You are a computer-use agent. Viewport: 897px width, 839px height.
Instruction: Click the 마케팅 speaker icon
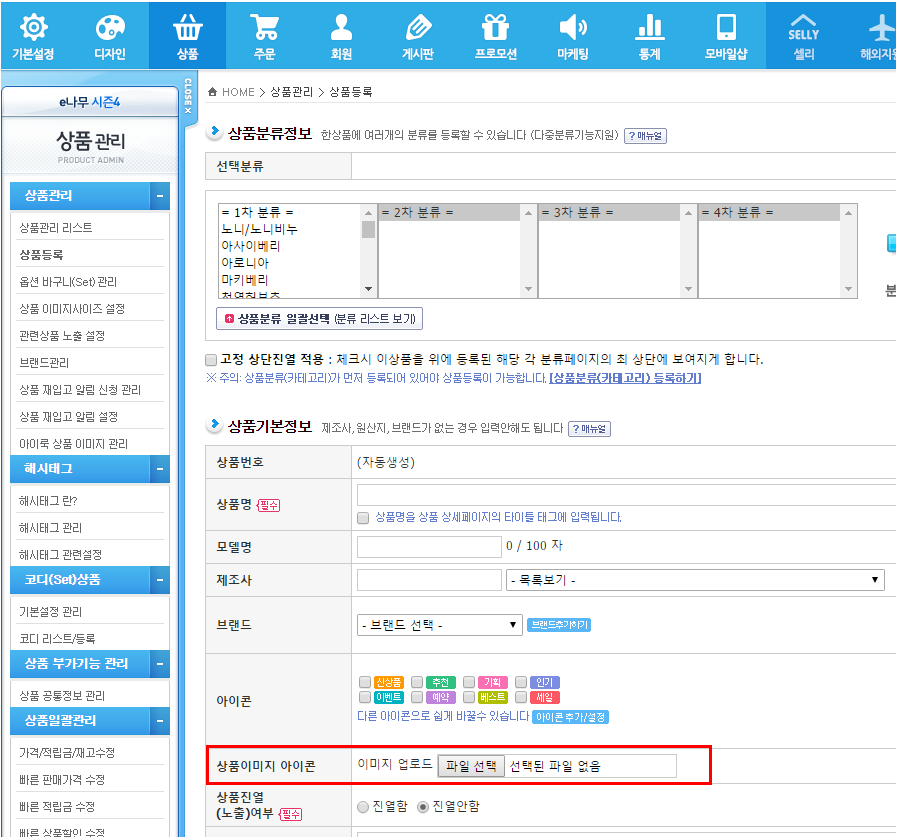coord(572,28)
